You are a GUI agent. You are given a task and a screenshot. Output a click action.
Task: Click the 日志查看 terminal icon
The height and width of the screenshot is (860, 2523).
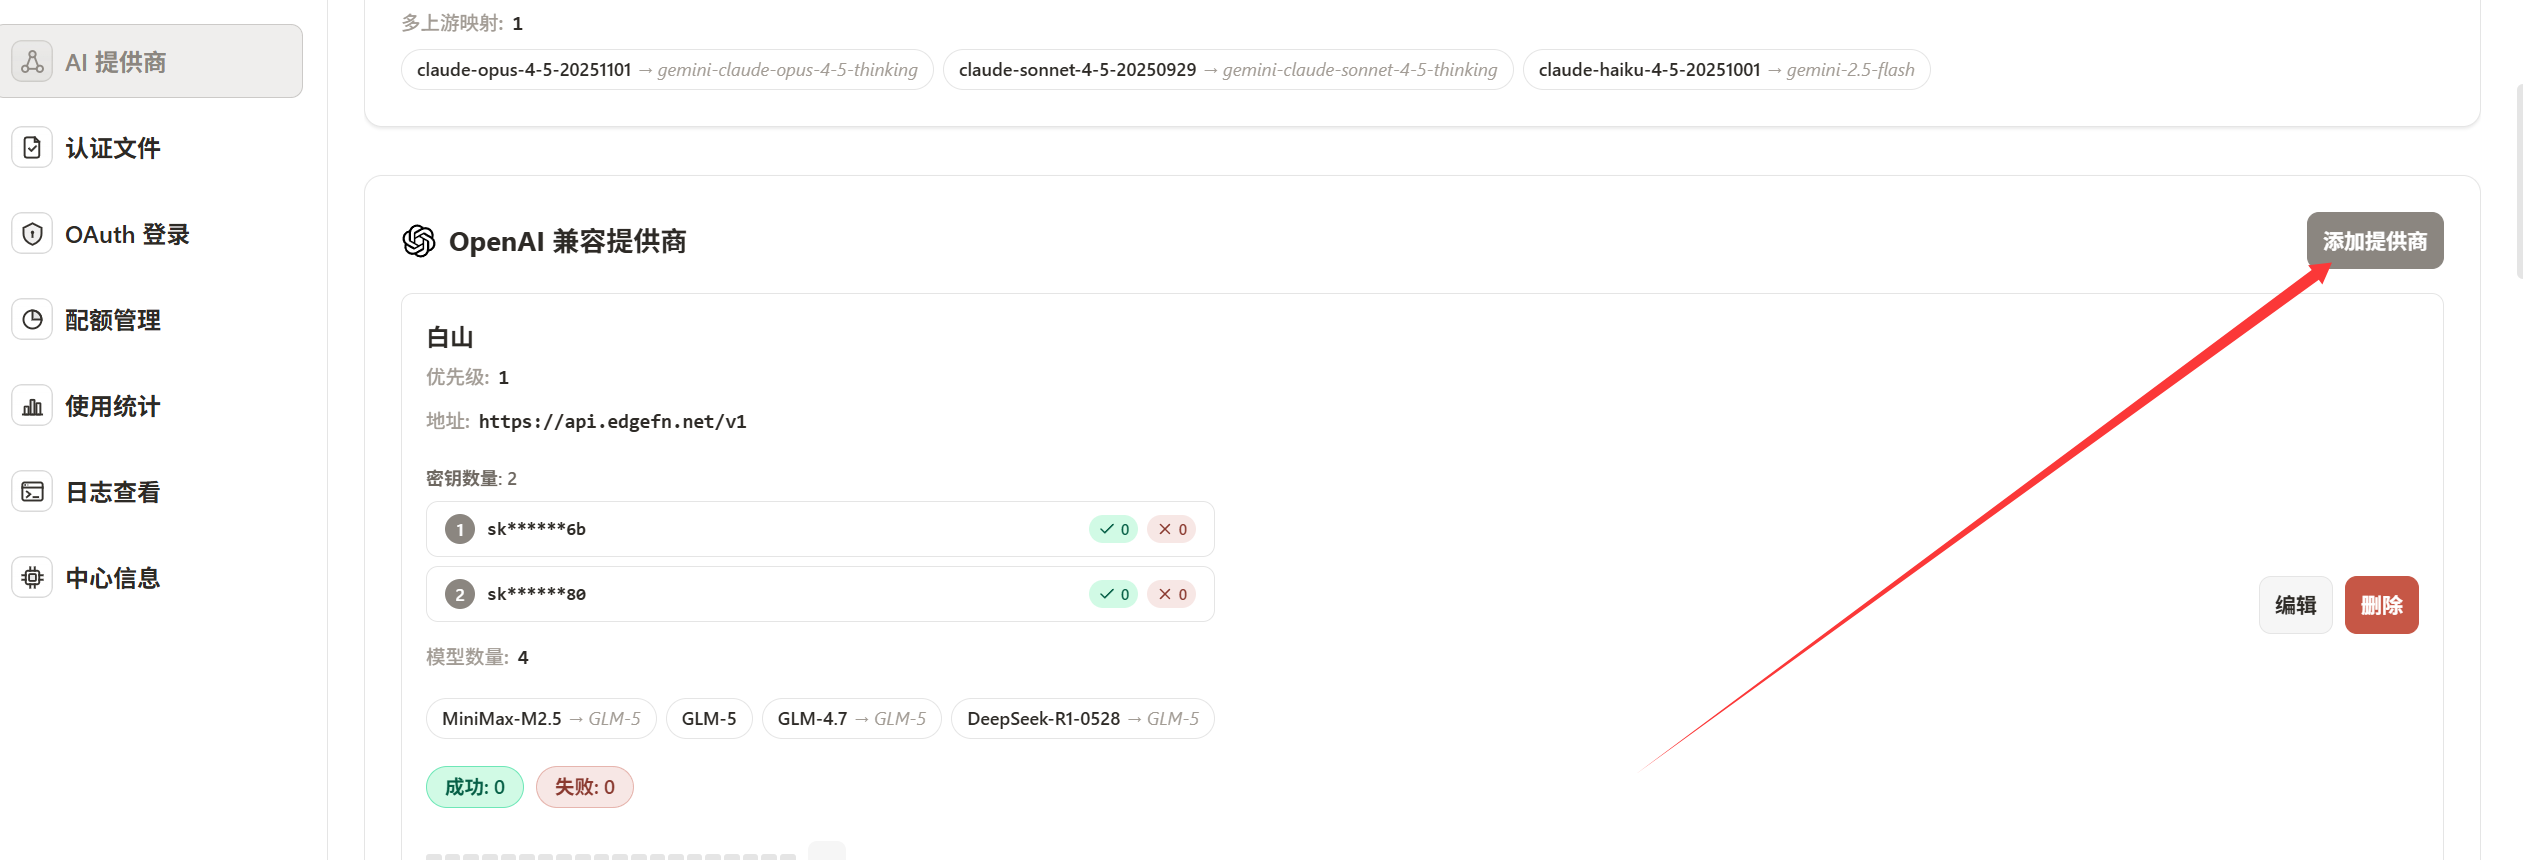click(32, 492)
